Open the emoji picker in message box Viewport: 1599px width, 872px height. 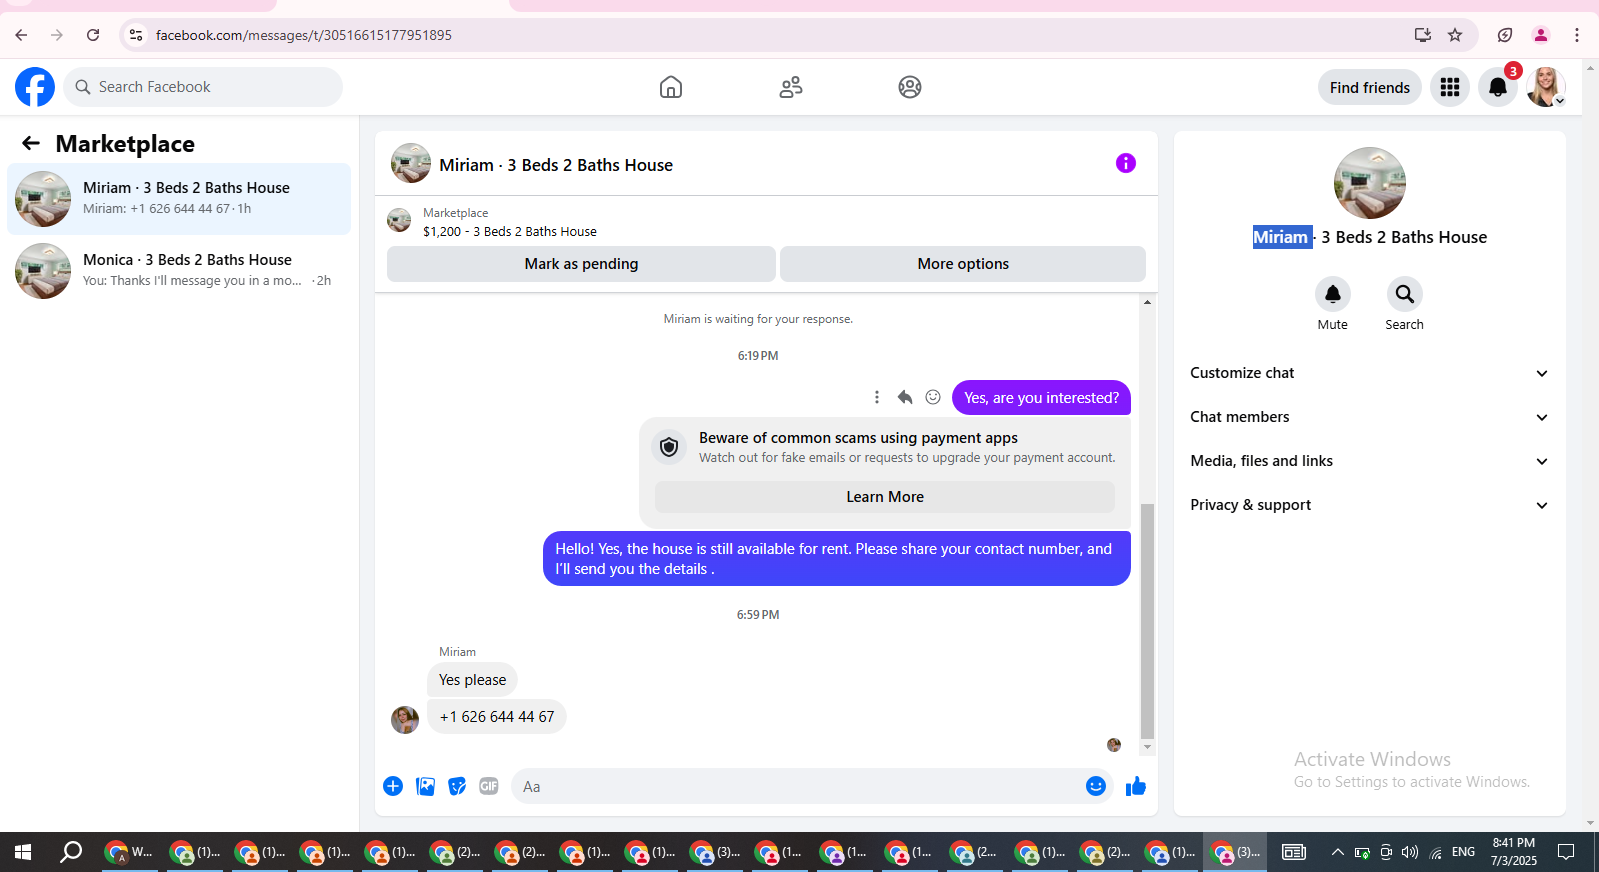coord(1096,786)
